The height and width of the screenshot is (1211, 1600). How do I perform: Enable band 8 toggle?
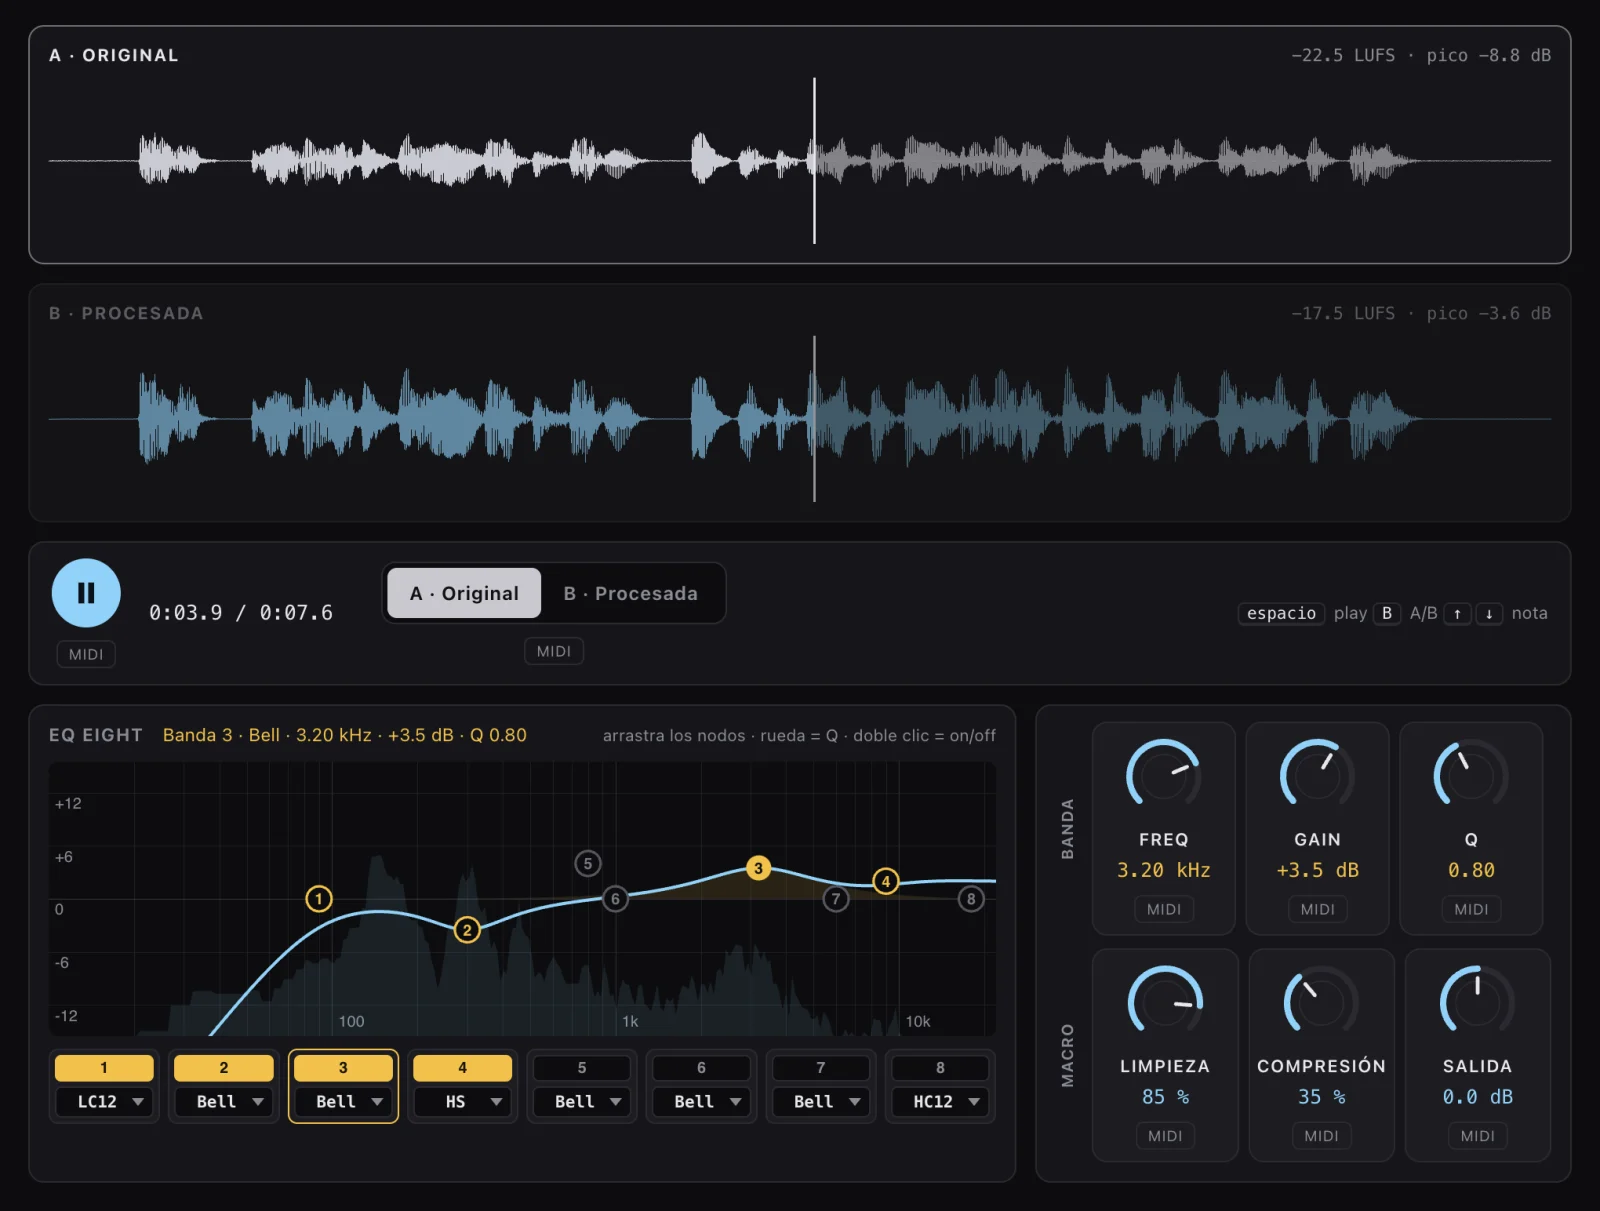point(940,1068)
